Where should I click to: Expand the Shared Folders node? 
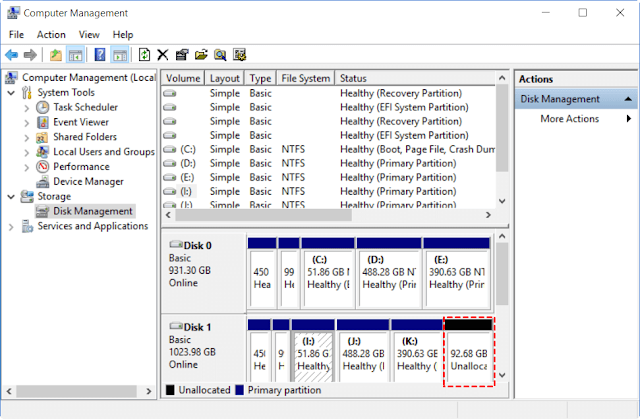[x=27, y=138]
